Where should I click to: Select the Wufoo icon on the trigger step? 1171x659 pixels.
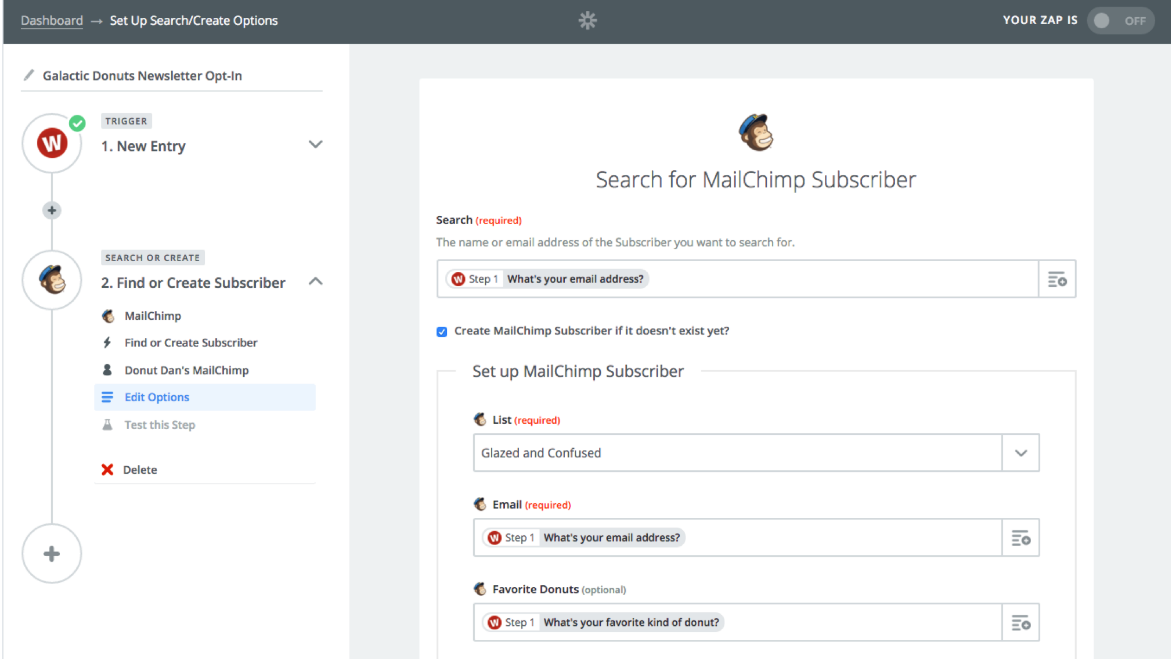pyautogui.click(x=52, y=143)
